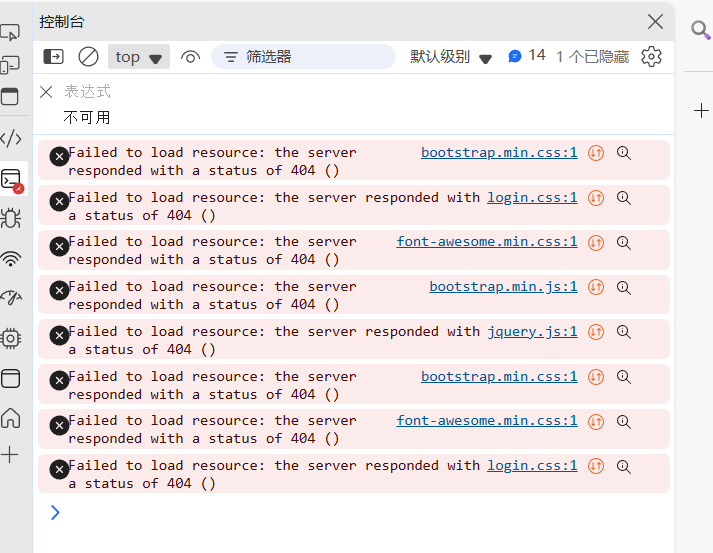The width and height of the screenshot is (713, 553).
Task: Open the search magnifier at right edge
Action: pyautogui.click(x=700, y=30)
